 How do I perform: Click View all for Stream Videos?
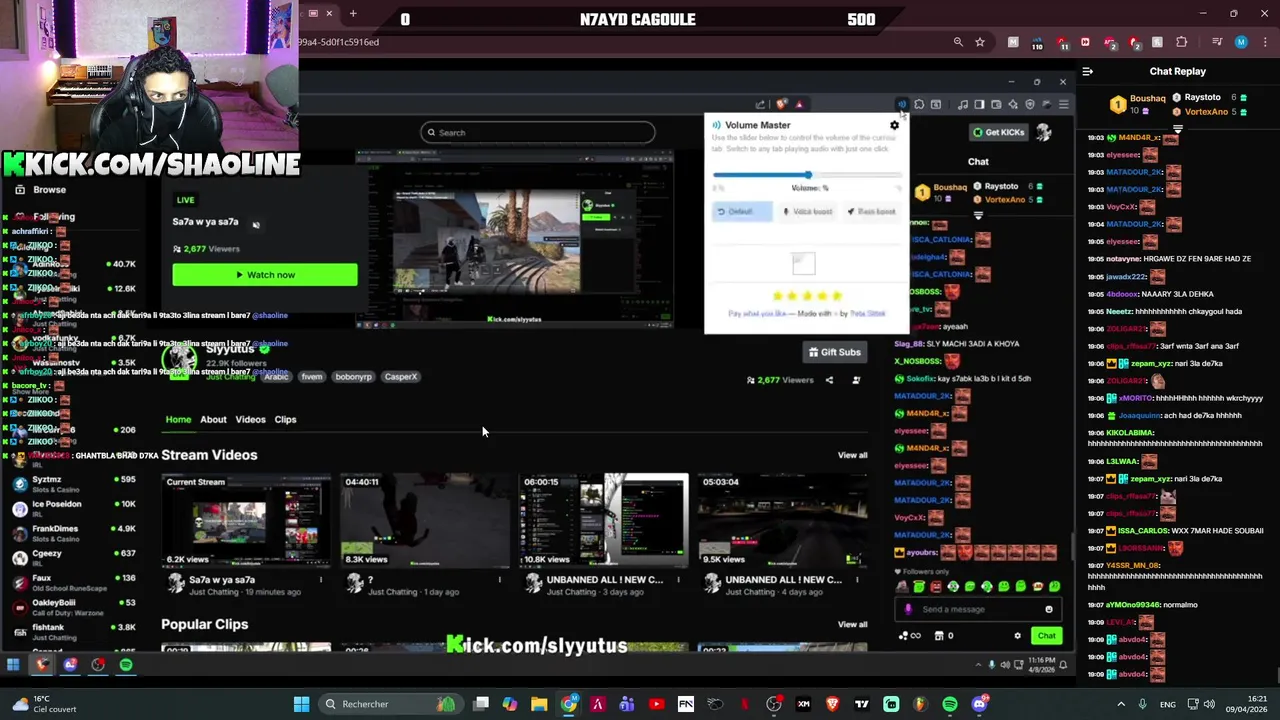tap(852, 455)
